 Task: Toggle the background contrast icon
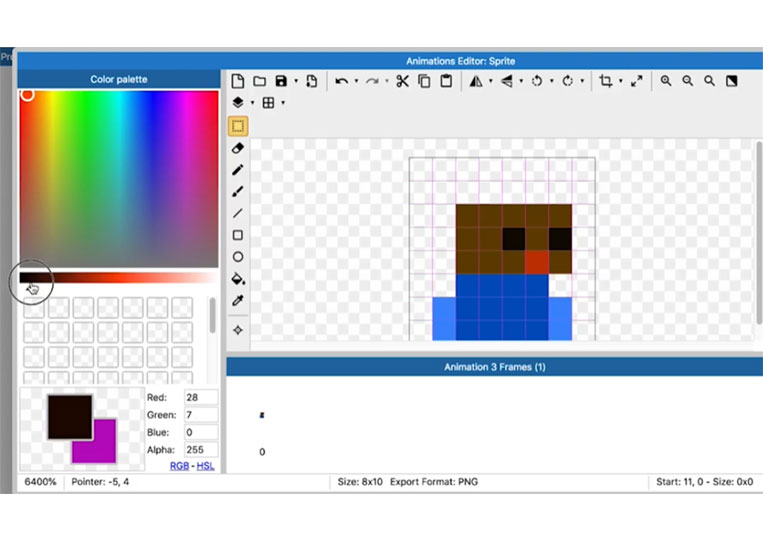coord(731,81)
